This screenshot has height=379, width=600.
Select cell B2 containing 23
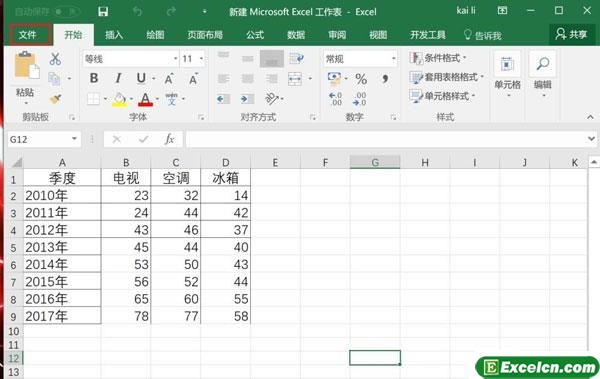(x=126, y=195)
